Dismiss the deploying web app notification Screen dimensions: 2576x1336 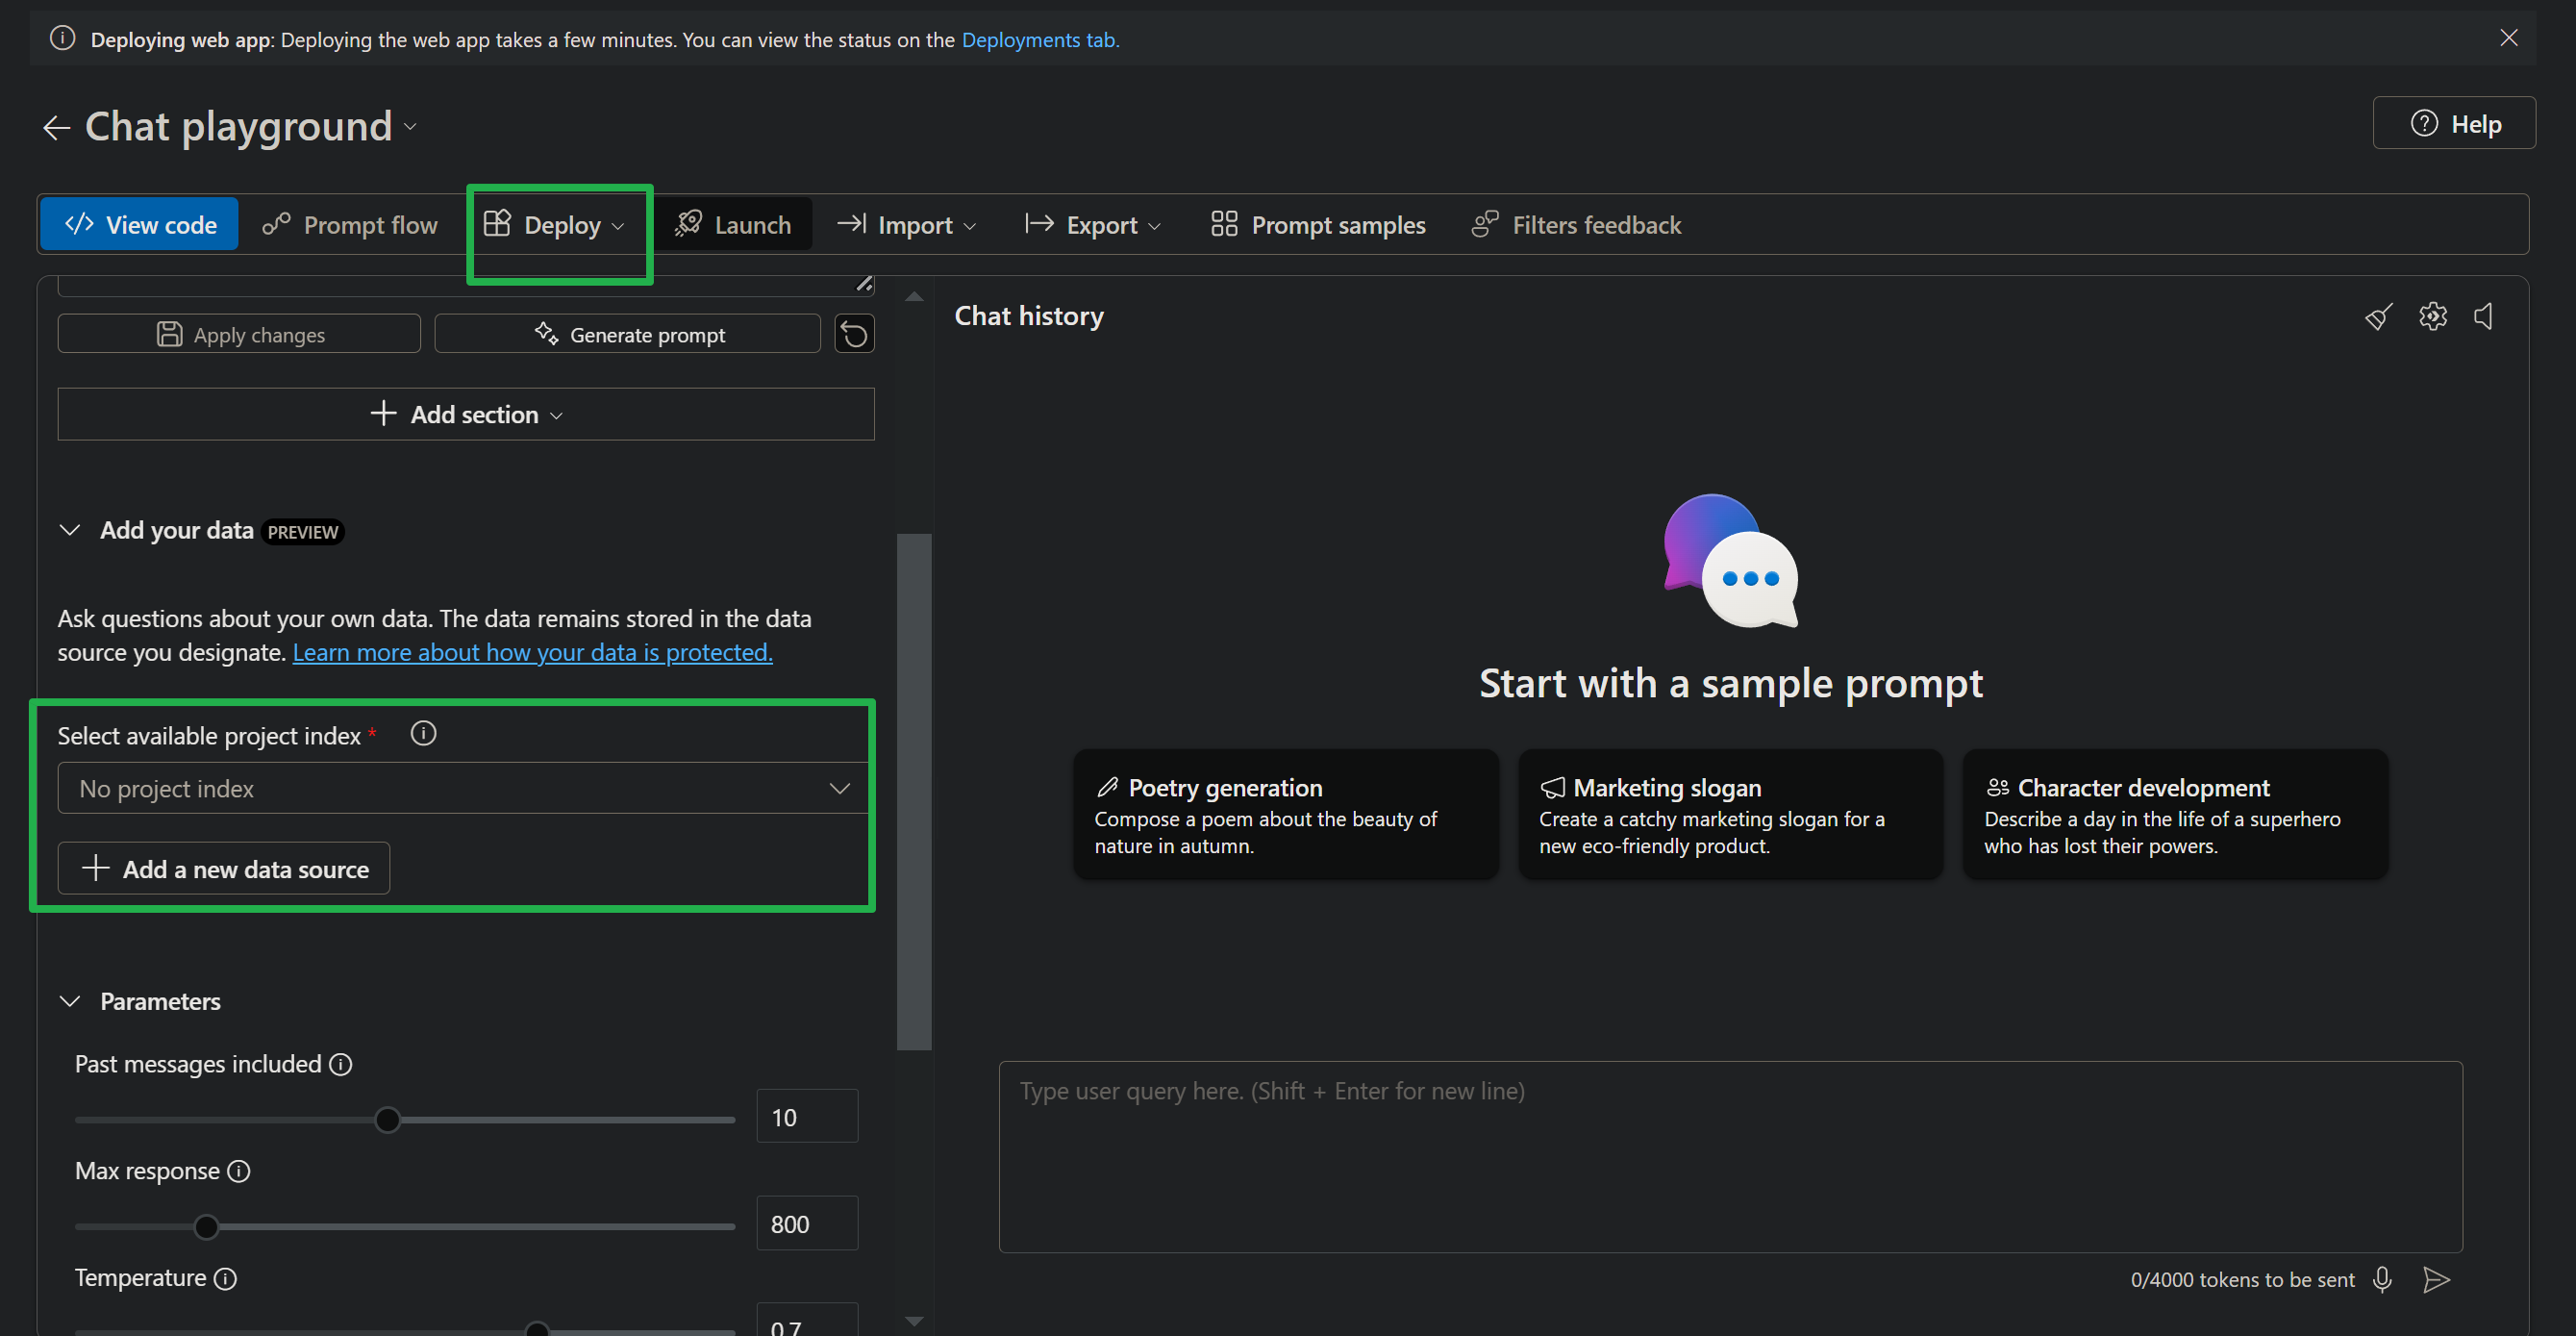2508,38
